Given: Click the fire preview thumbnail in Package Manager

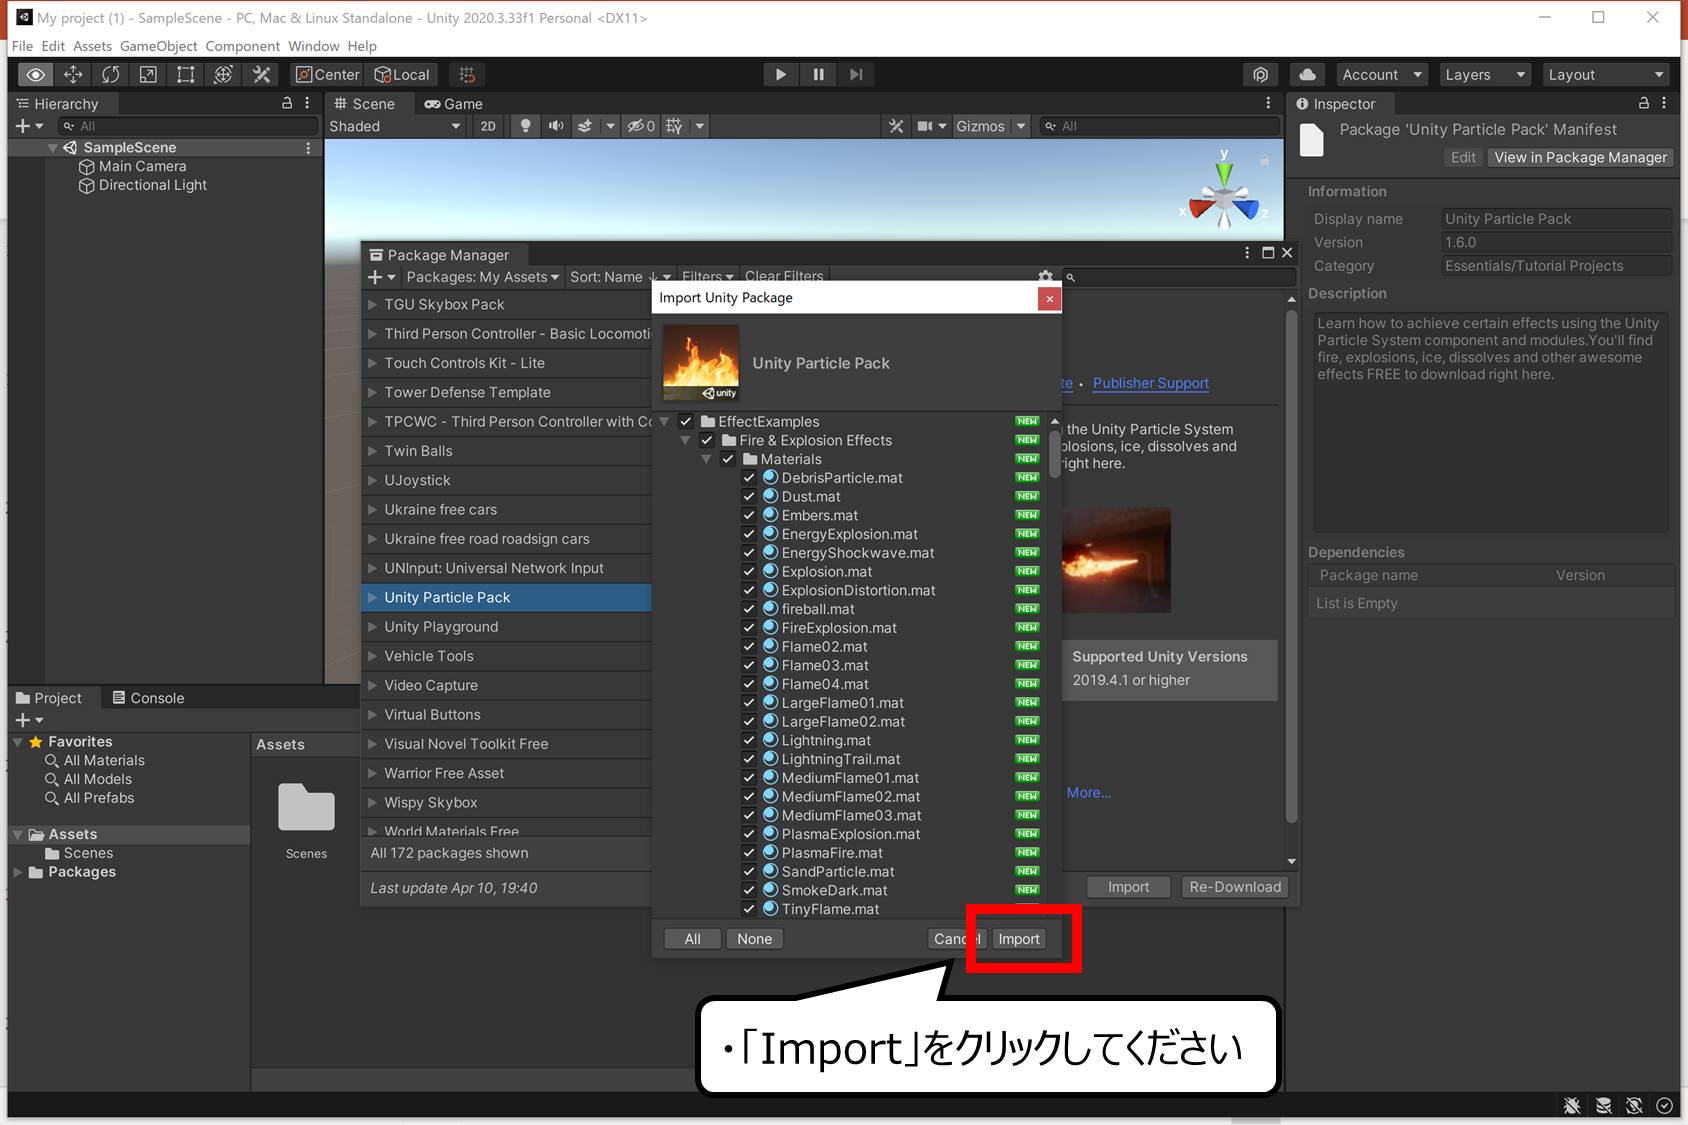Looking at the screenshot, I should click(1115, 560).
